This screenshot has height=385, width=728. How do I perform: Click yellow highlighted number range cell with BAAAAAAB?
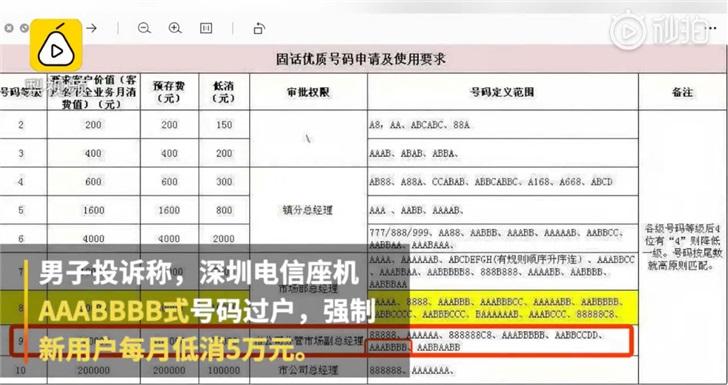pyautogui.click(x=503, y=307)
